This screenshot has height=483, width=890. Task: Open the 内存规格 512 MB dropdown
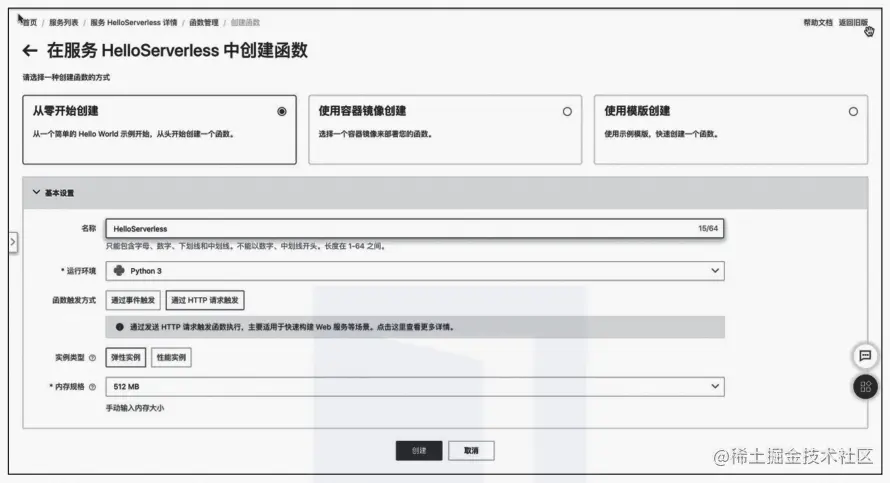(x=415, y=387)
